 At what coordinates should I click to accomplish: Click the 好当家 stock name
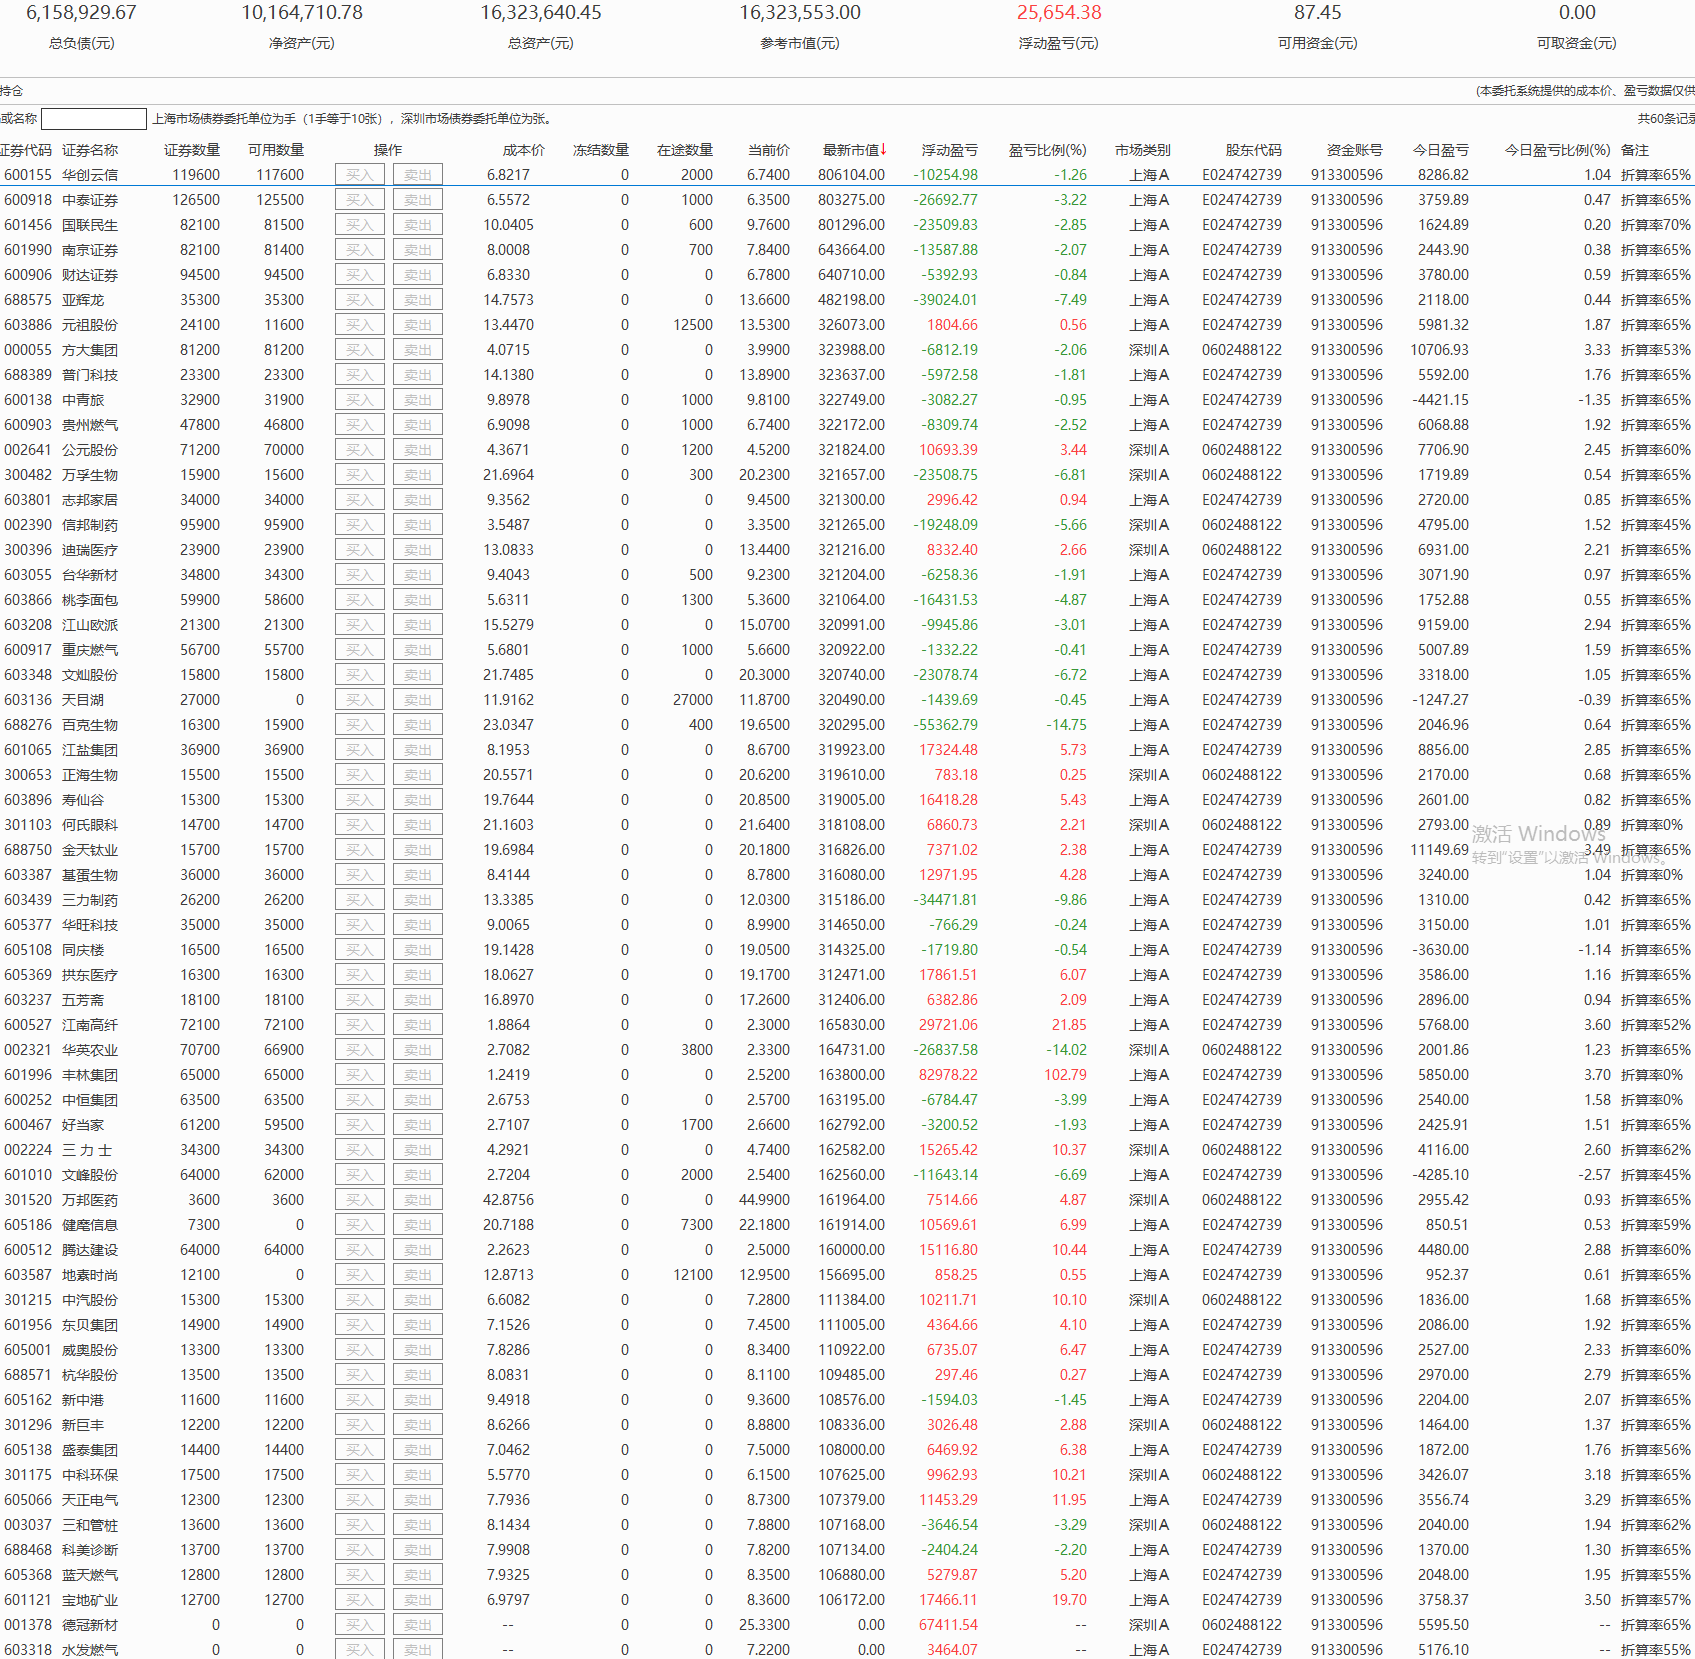83,1125
